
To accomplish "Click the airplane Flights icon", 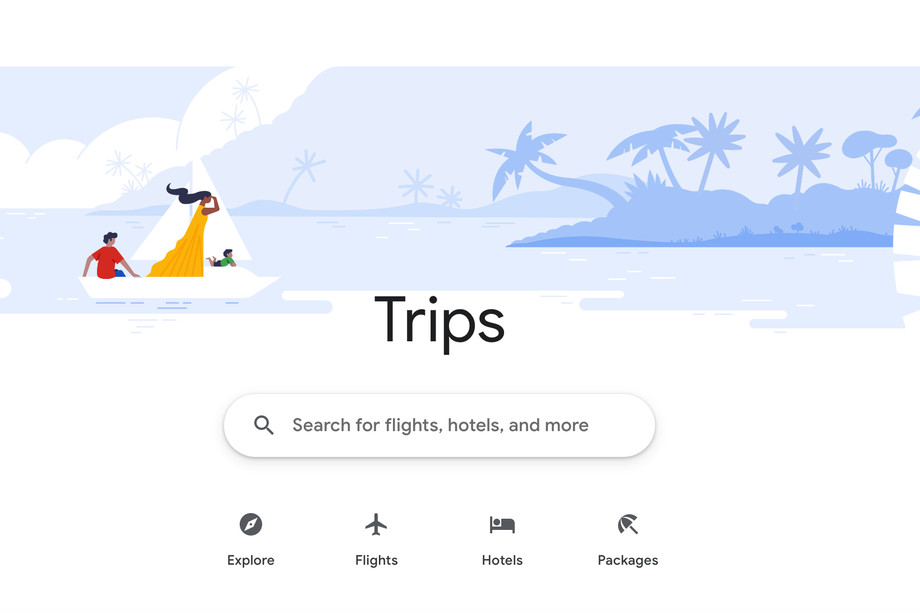I will click(x=376, y=524).
